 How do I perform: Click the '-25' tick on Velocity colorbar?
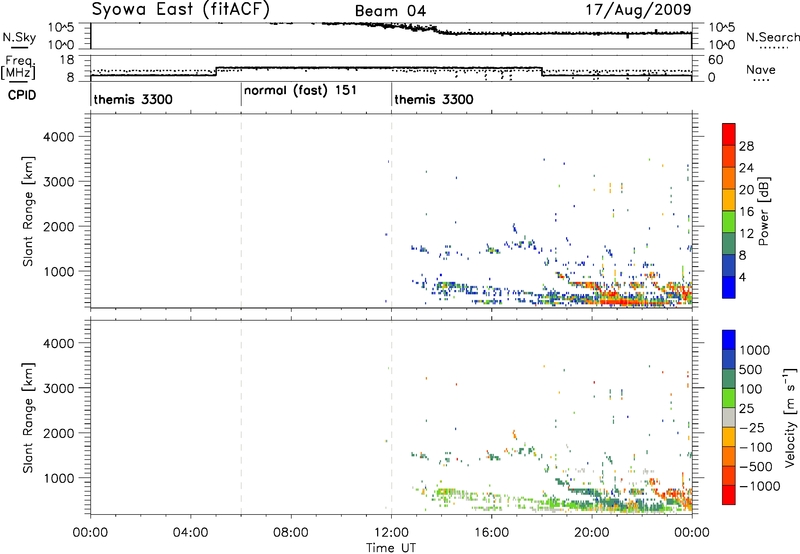[x=752, y=428]
